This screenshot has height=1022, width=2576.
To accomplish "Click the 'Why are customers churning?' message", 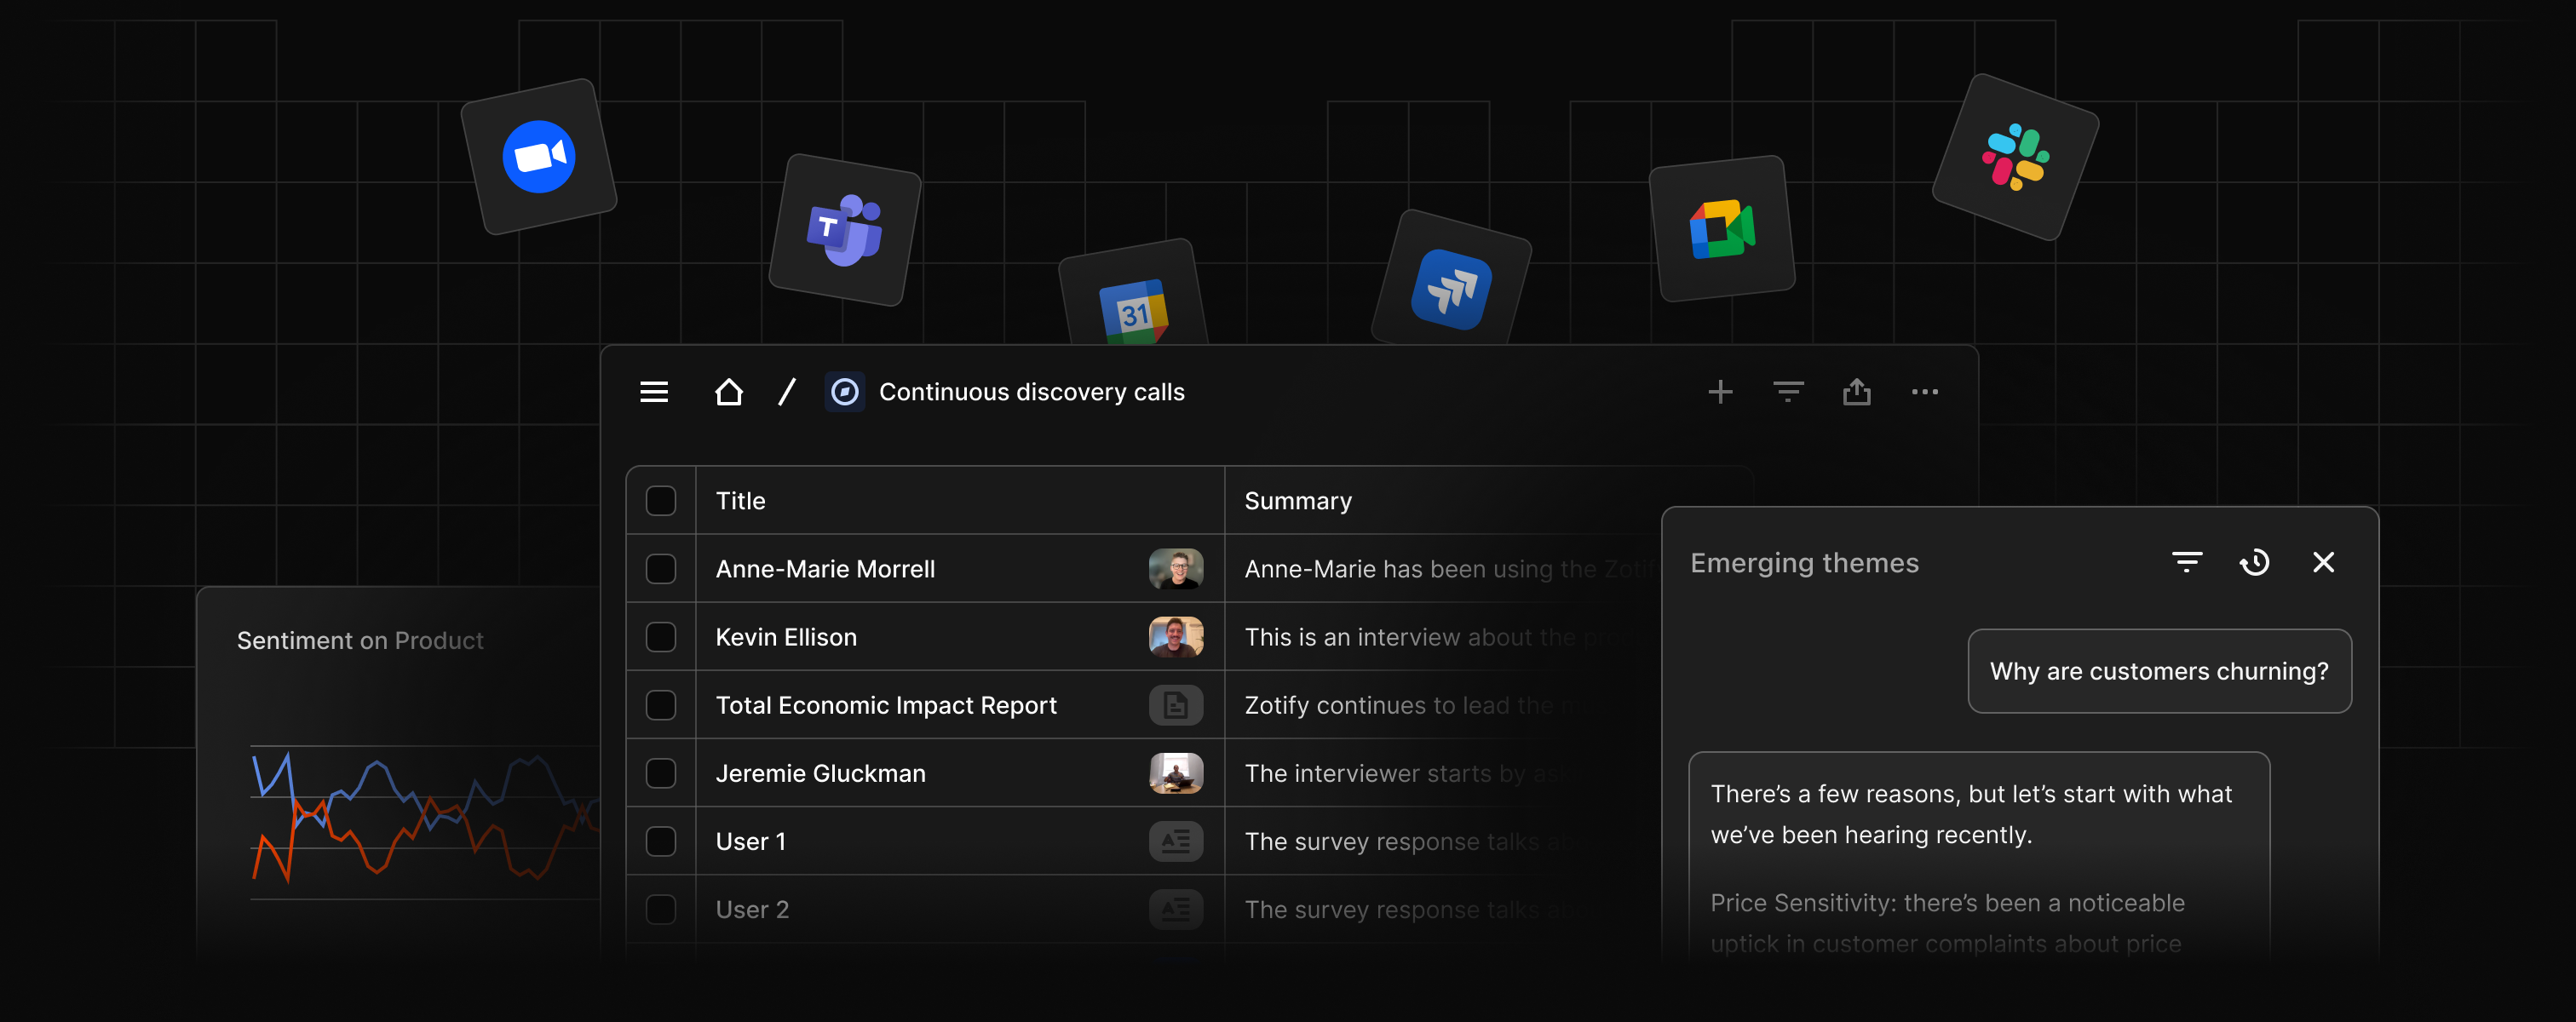I will tap(2159, 671).
